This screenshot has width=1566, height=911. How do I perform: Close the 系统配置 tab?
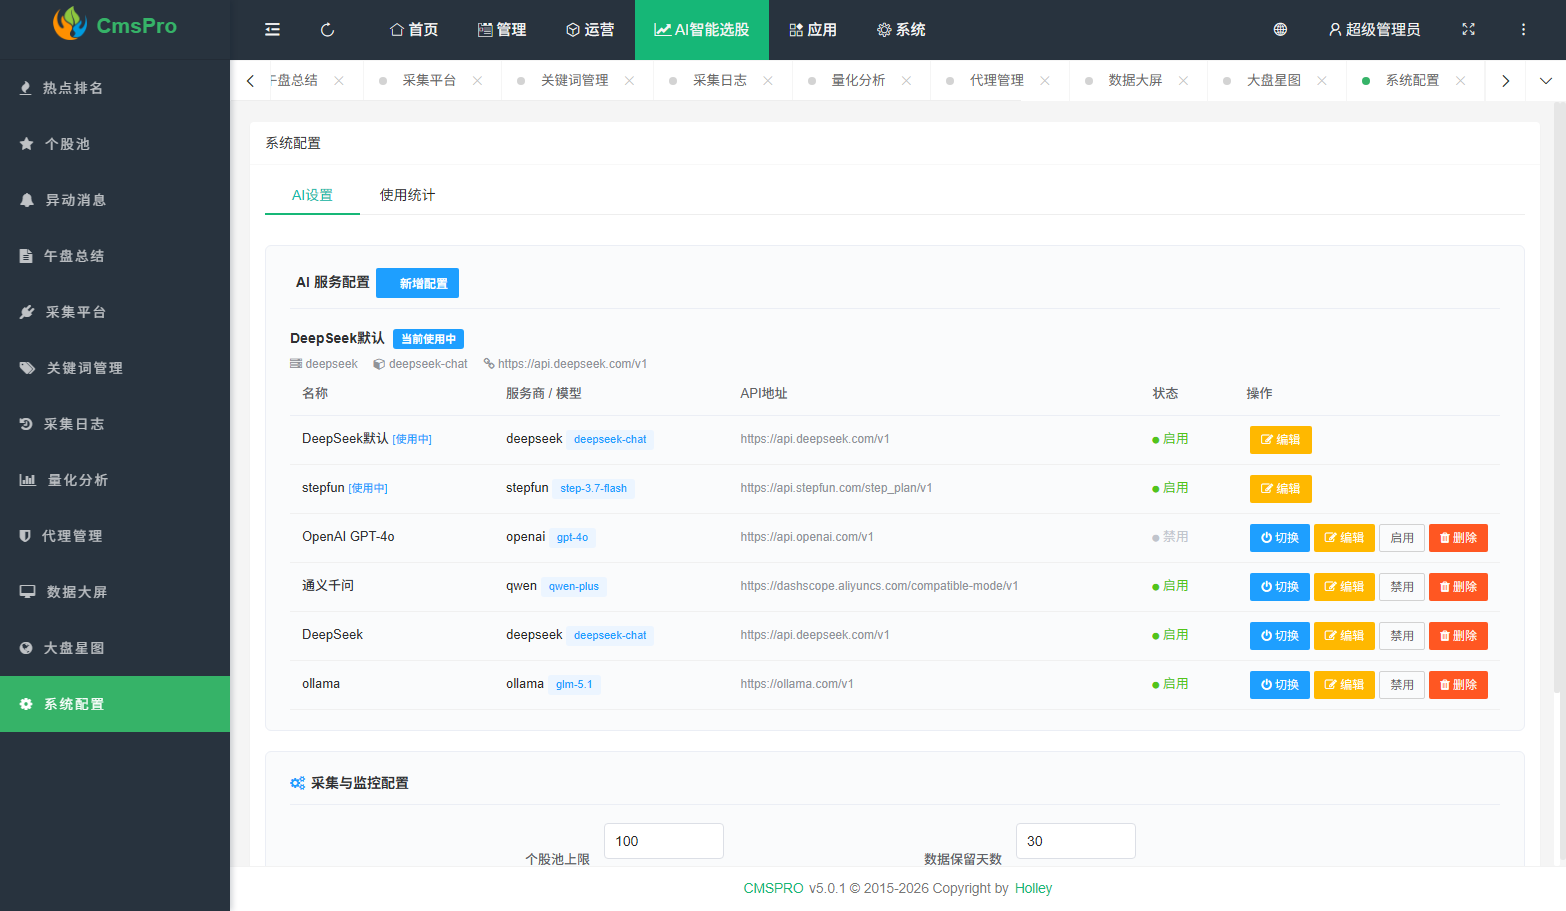(x=1460, y=81)
